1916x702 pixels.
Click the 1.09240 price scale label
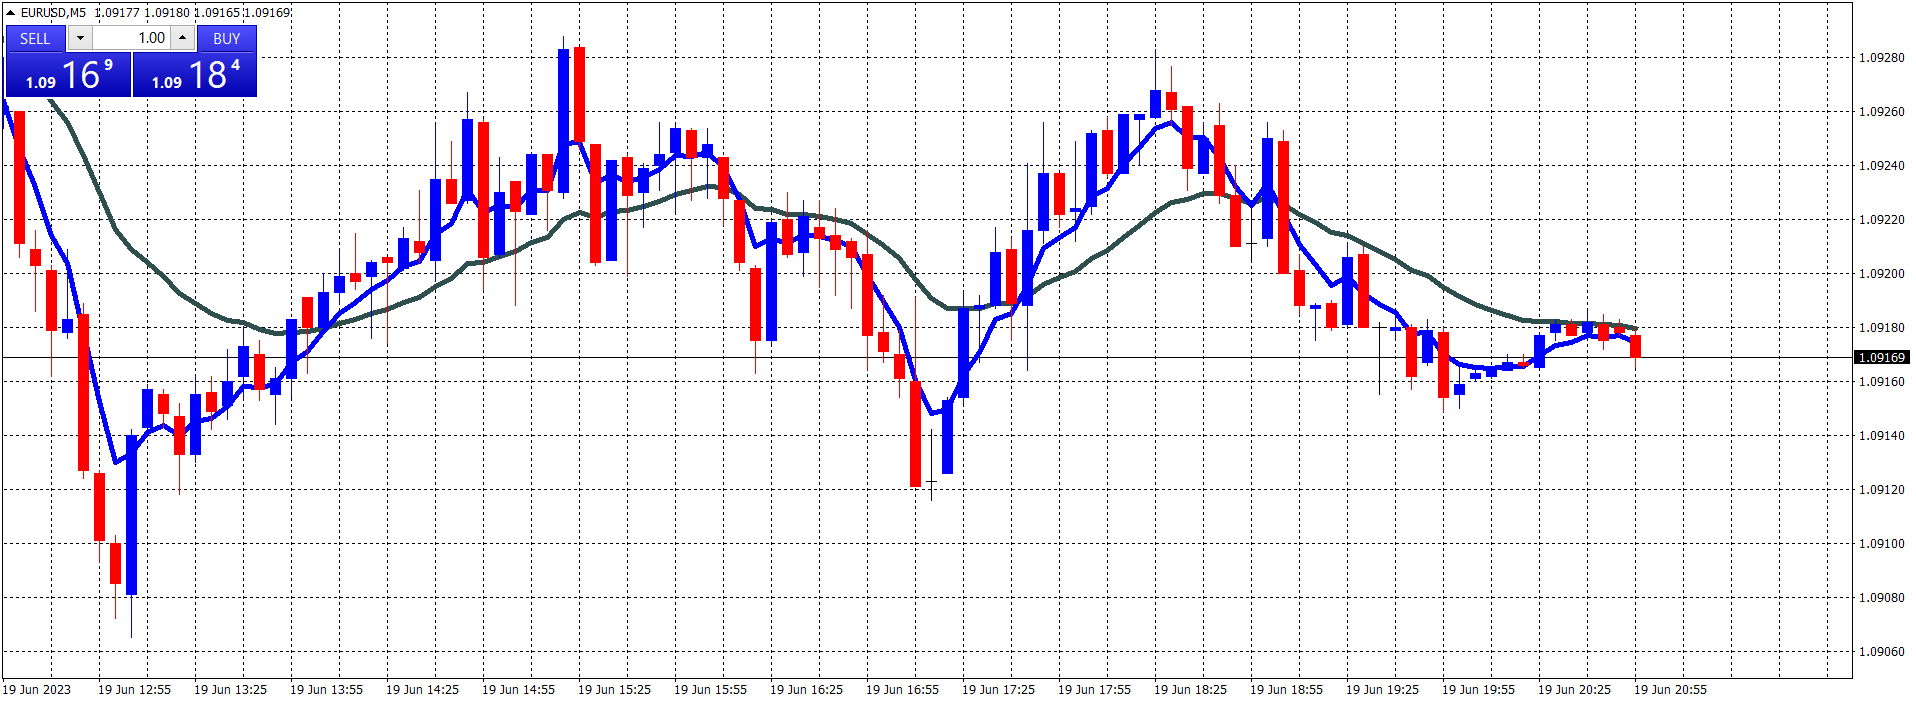click(1881, 166)
